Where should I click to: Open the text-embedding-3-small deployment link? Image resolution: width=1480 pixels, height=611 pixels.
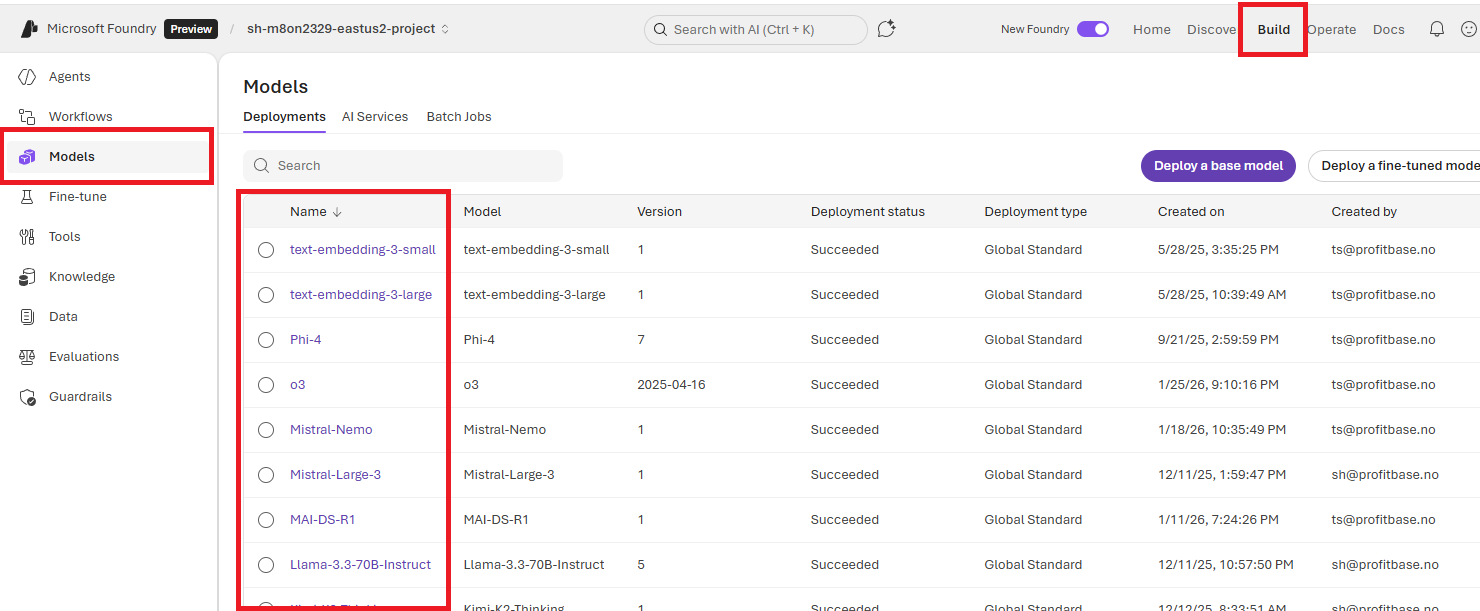tap(362, 250)
